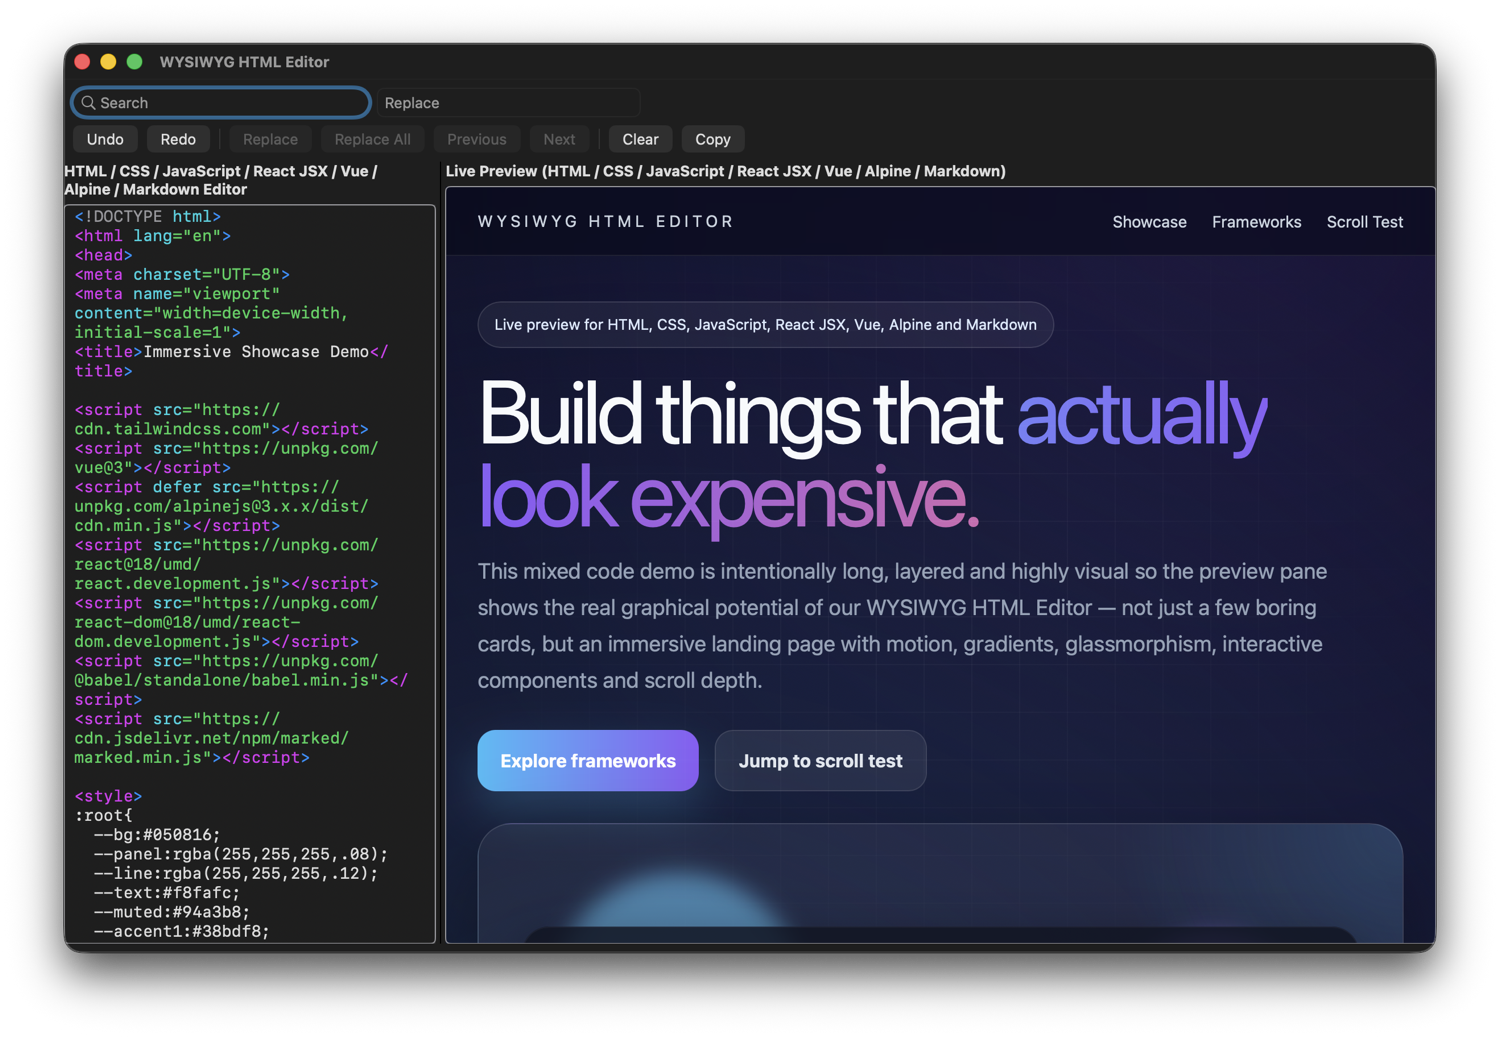Click the Jump to scroll test button
The height and width of the screenshot is (1037, 1500).
(820, 761)
